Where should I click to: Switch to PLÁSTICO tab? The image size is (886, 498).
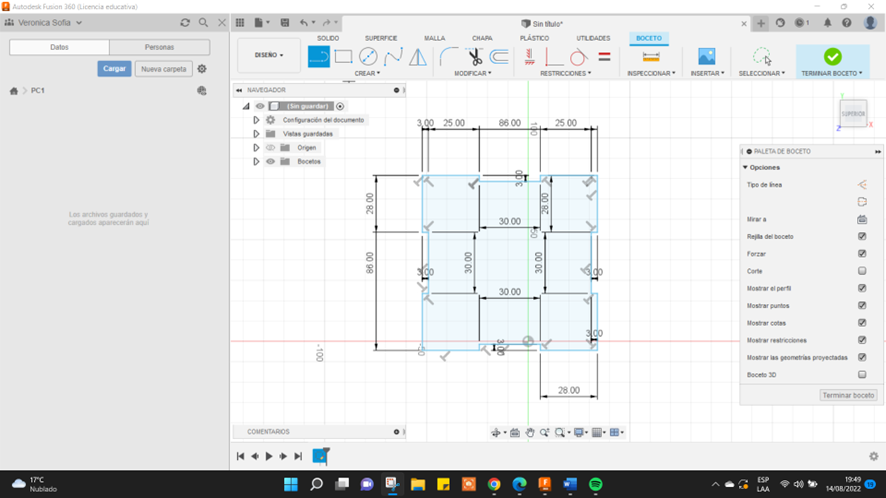tap(535, 38)
